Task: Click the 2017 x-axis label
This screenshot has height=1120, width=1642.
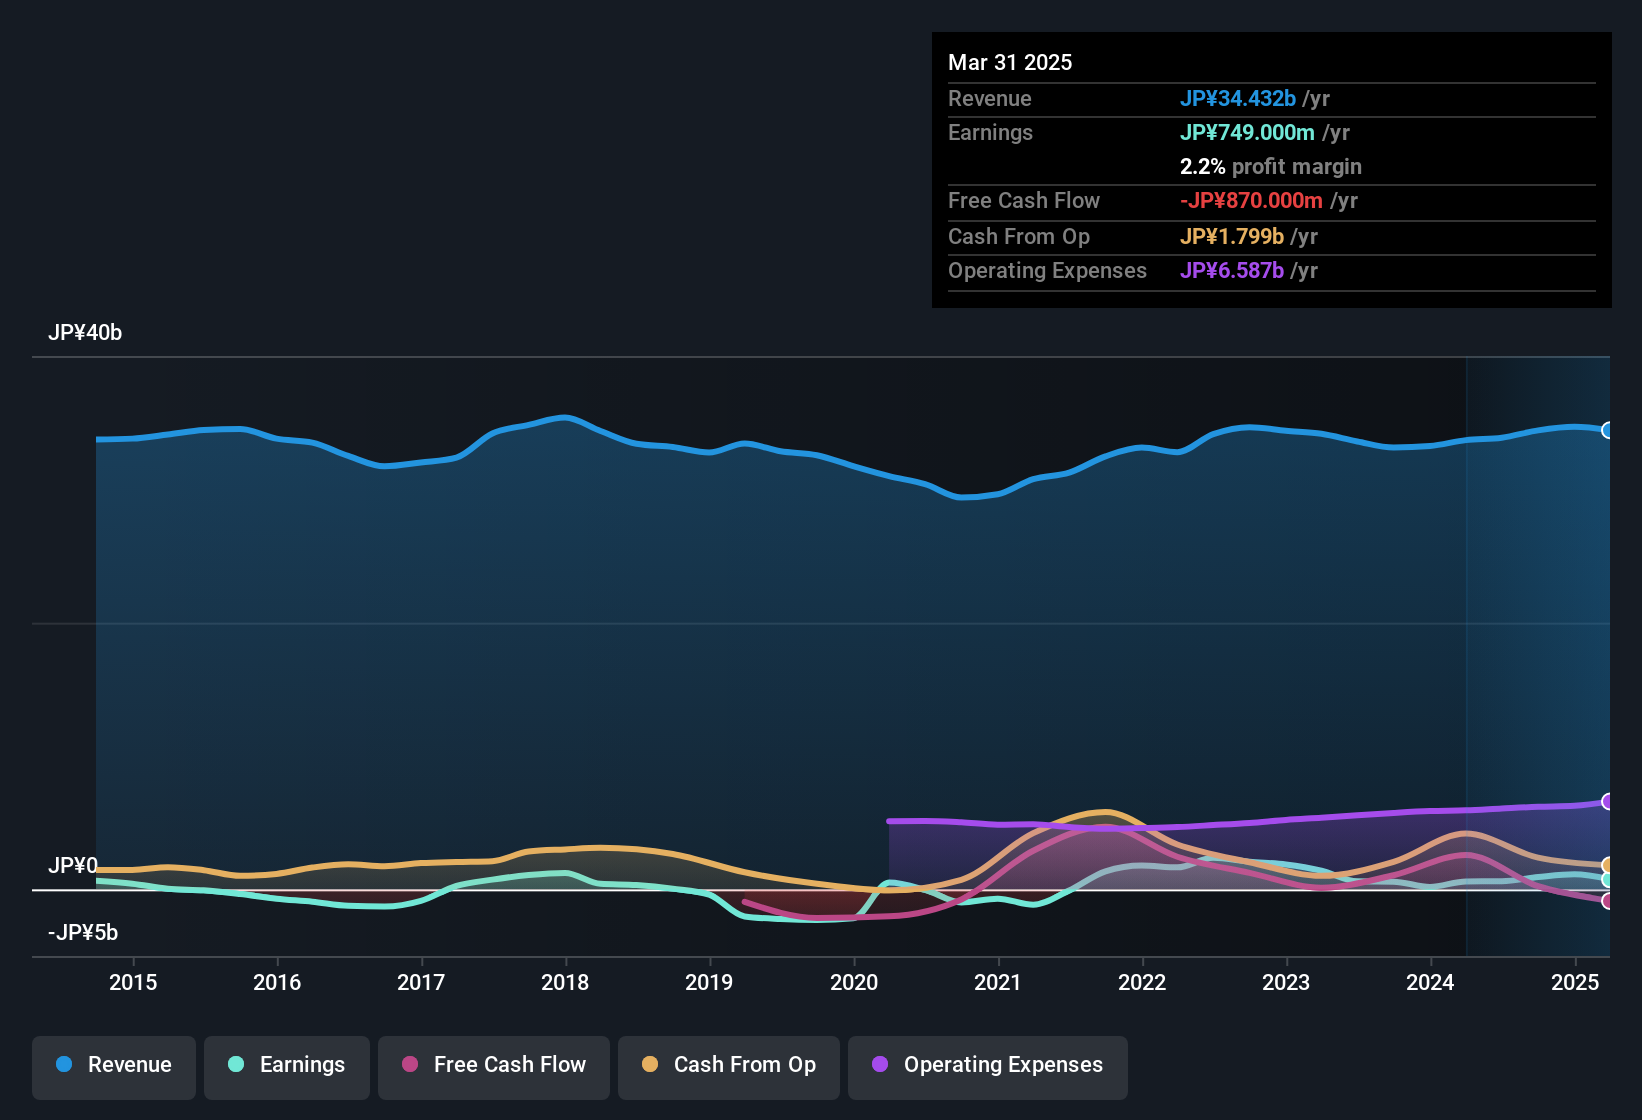Action: (x=421, y=982)
